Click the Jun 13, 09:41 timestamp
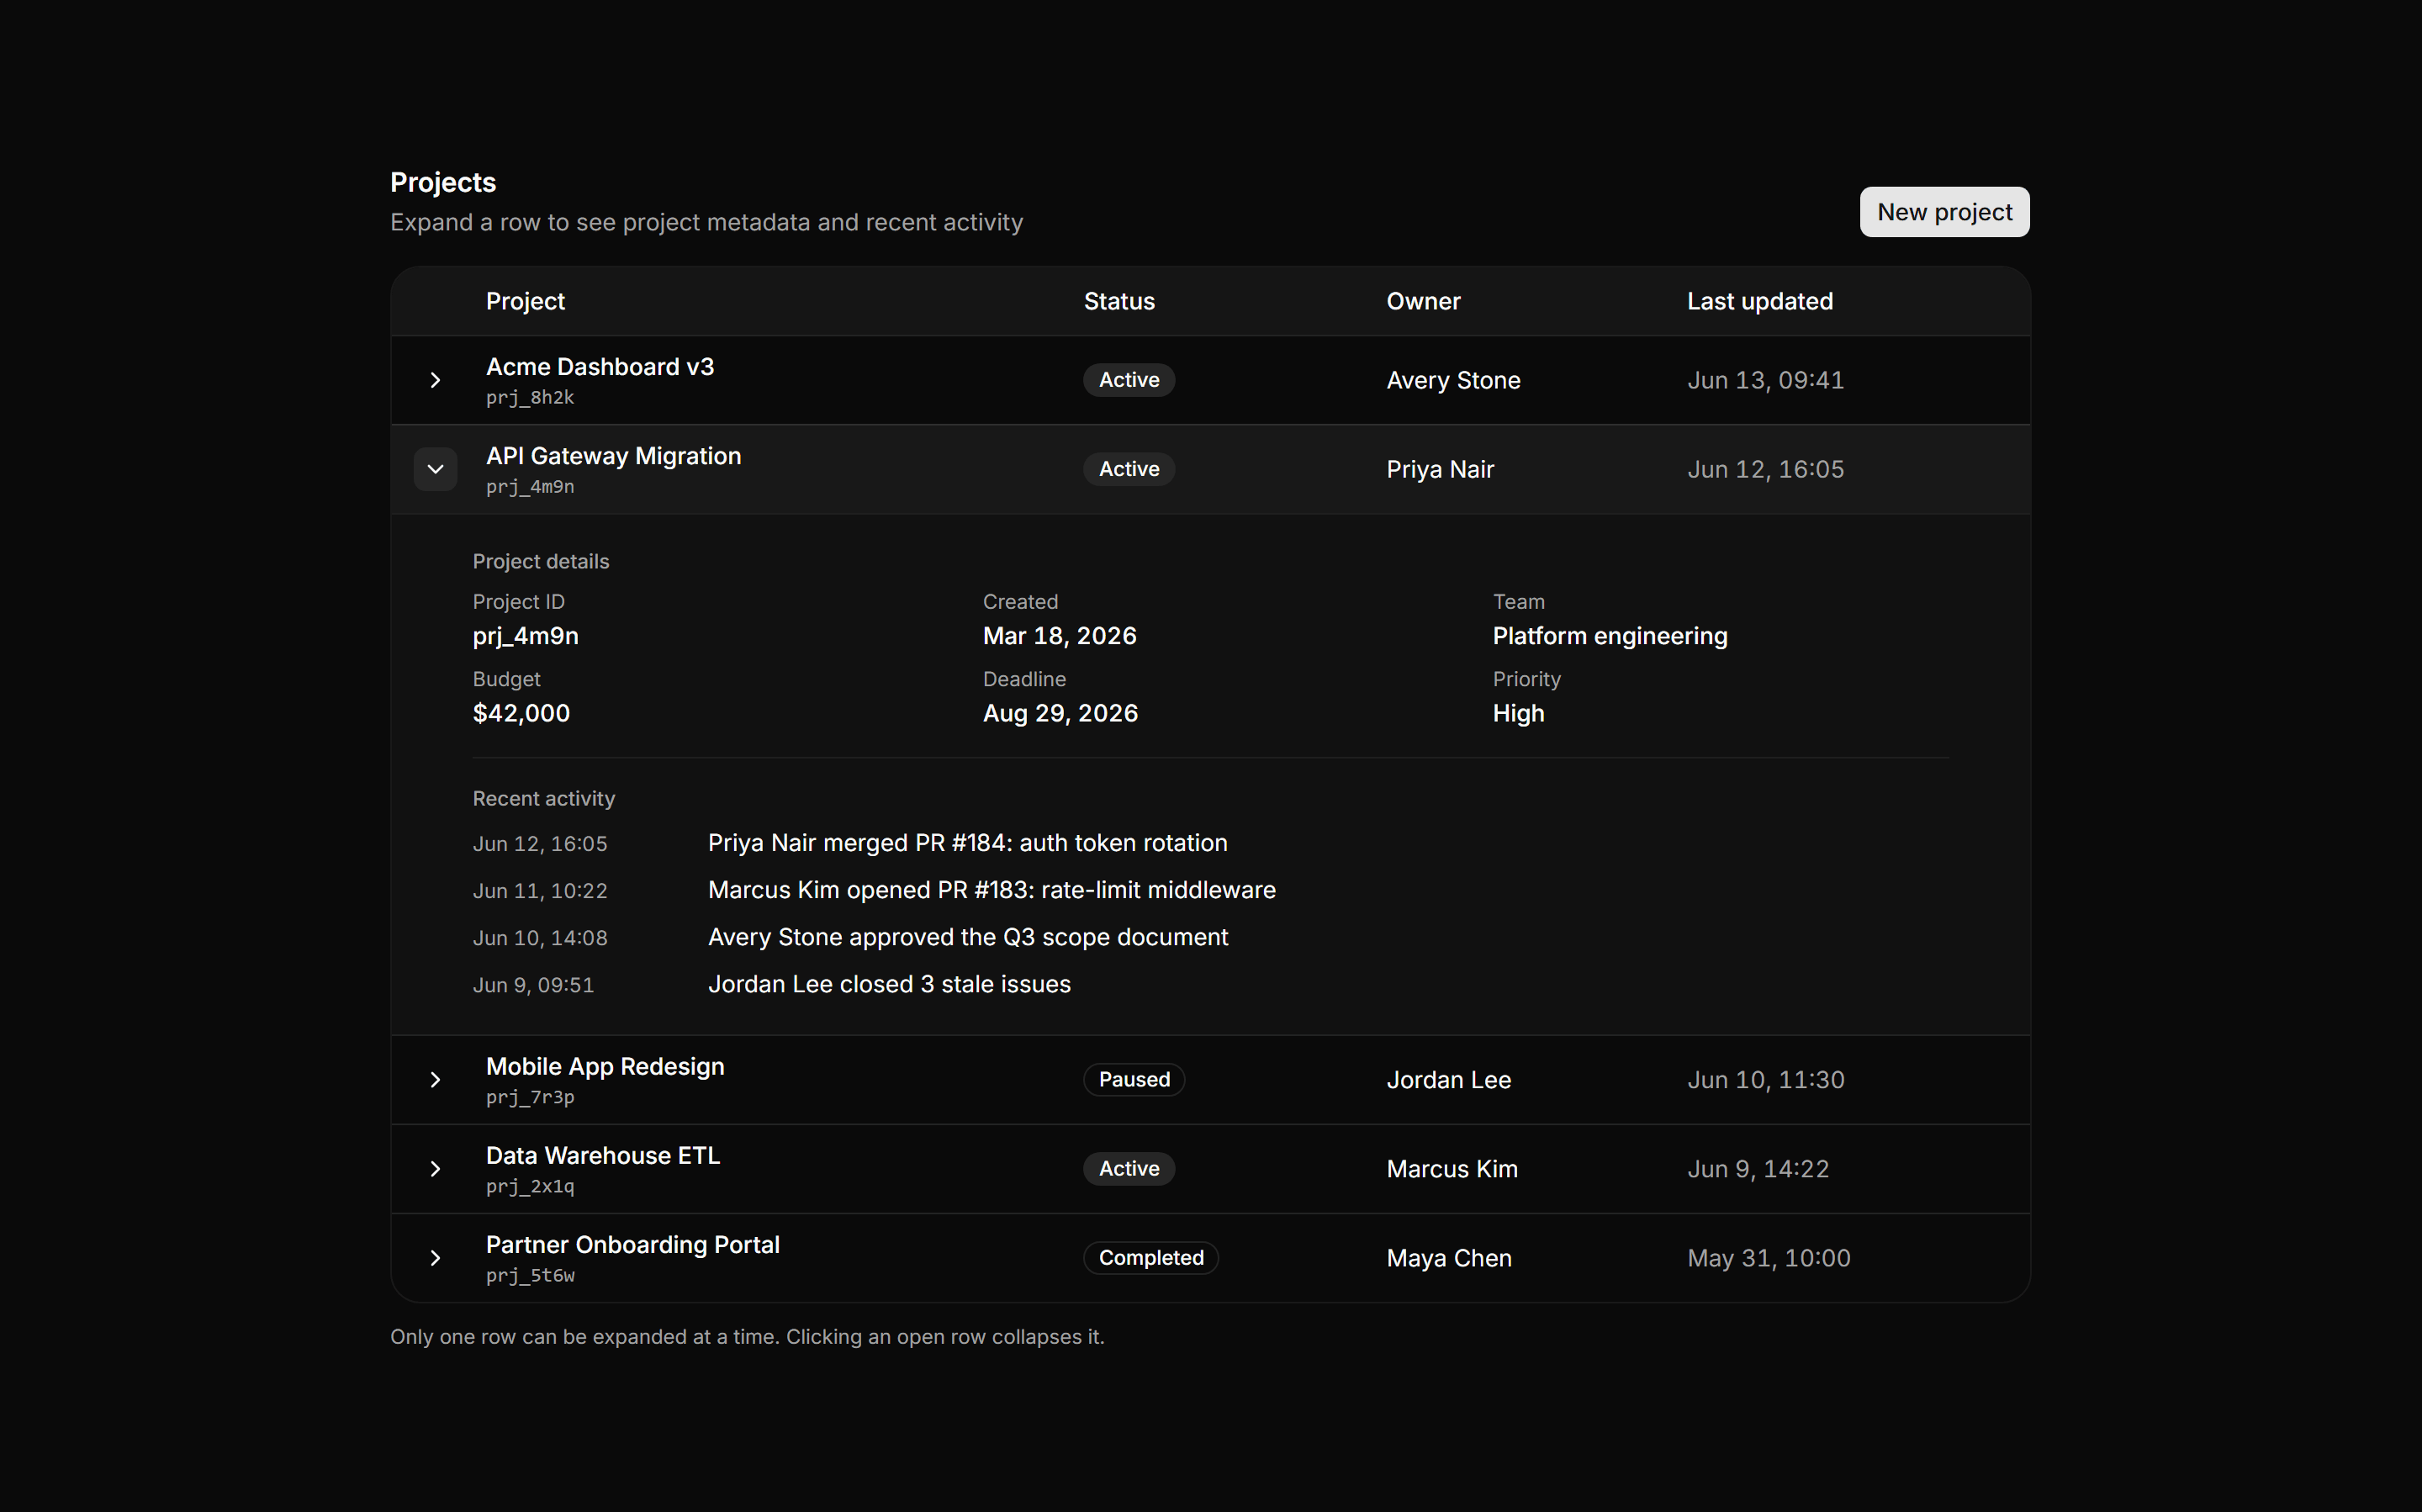The height and width of the screenshot is (1512, 2422). point(1766,380)
